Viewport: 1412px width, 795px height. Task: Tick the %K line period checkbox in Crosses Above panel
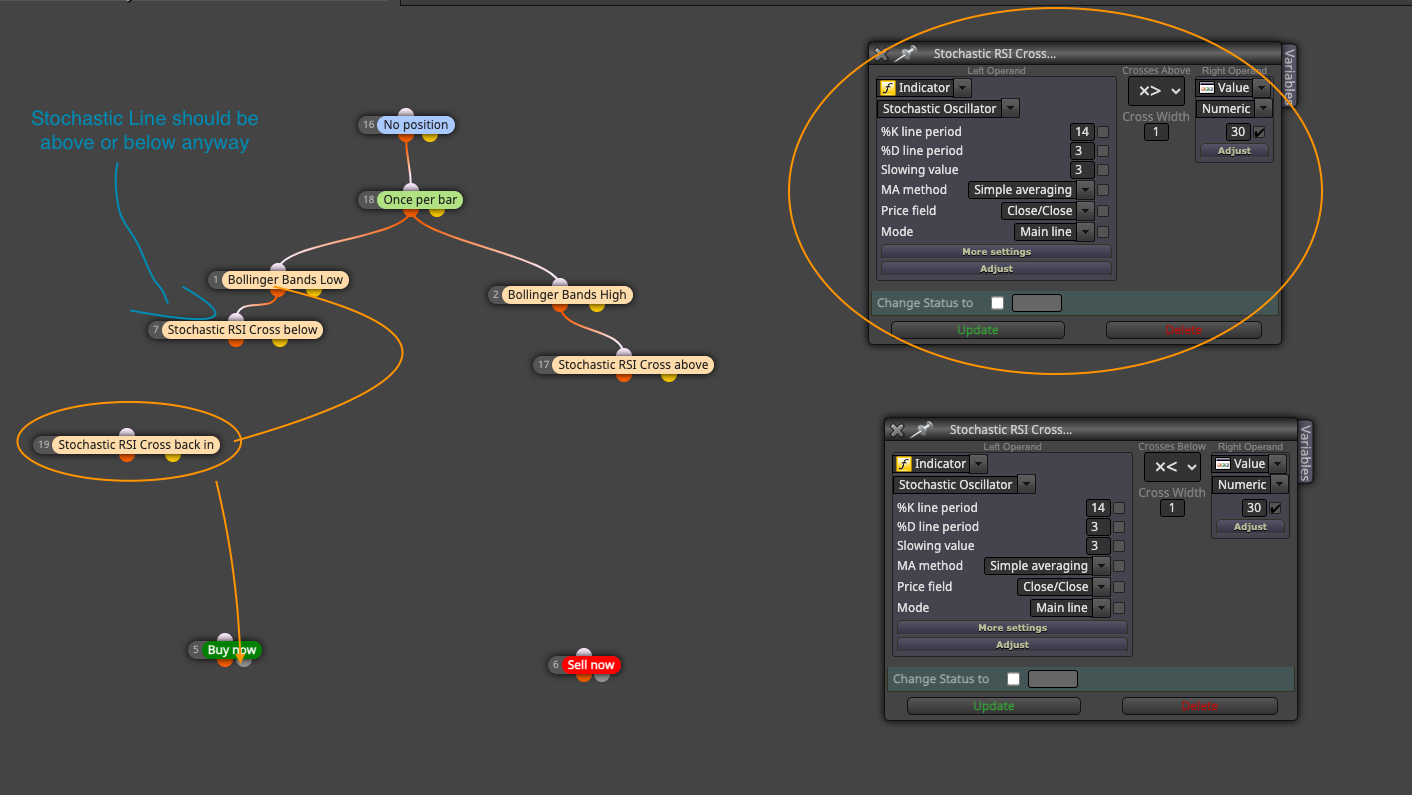1103,132
